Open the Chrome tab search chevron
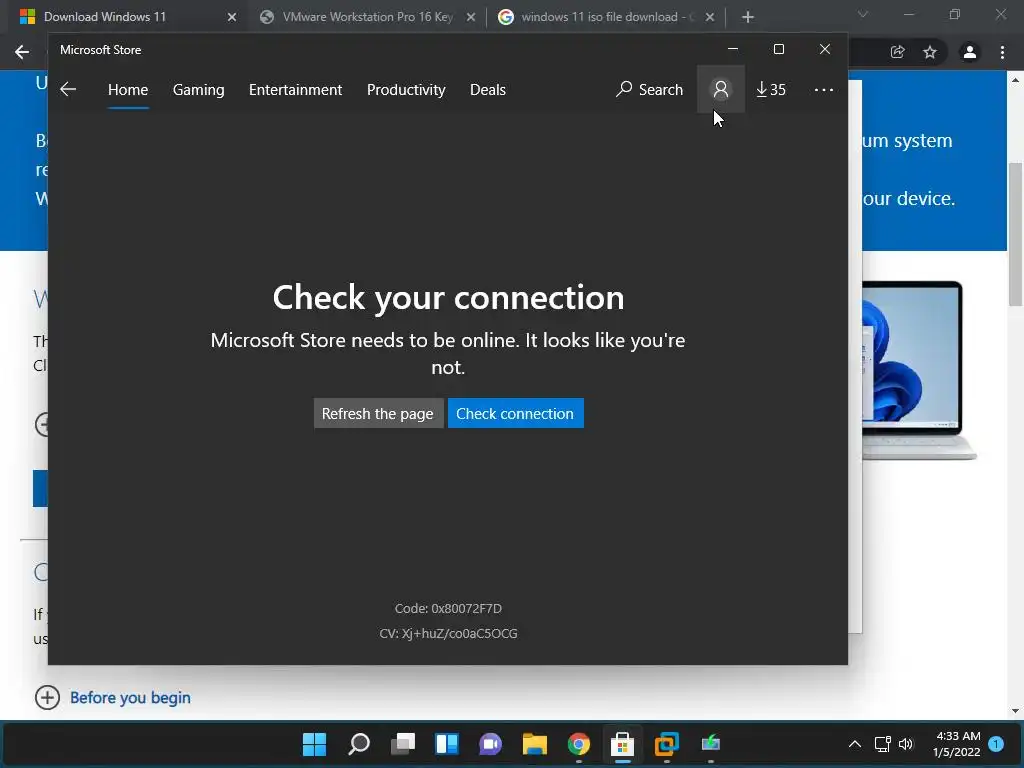 (x=863, y=14)
